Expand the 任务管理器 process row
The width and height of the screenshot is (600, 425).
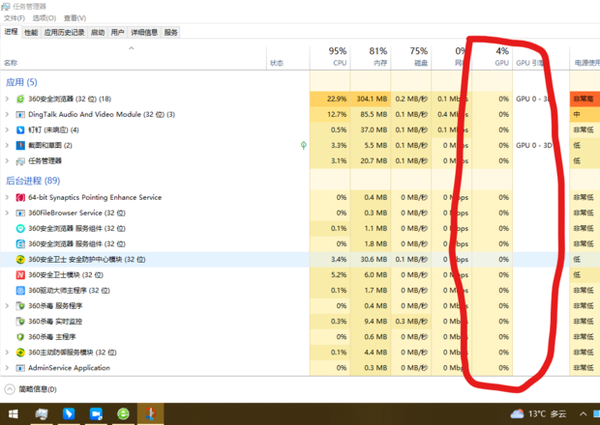tap(7, 161)
